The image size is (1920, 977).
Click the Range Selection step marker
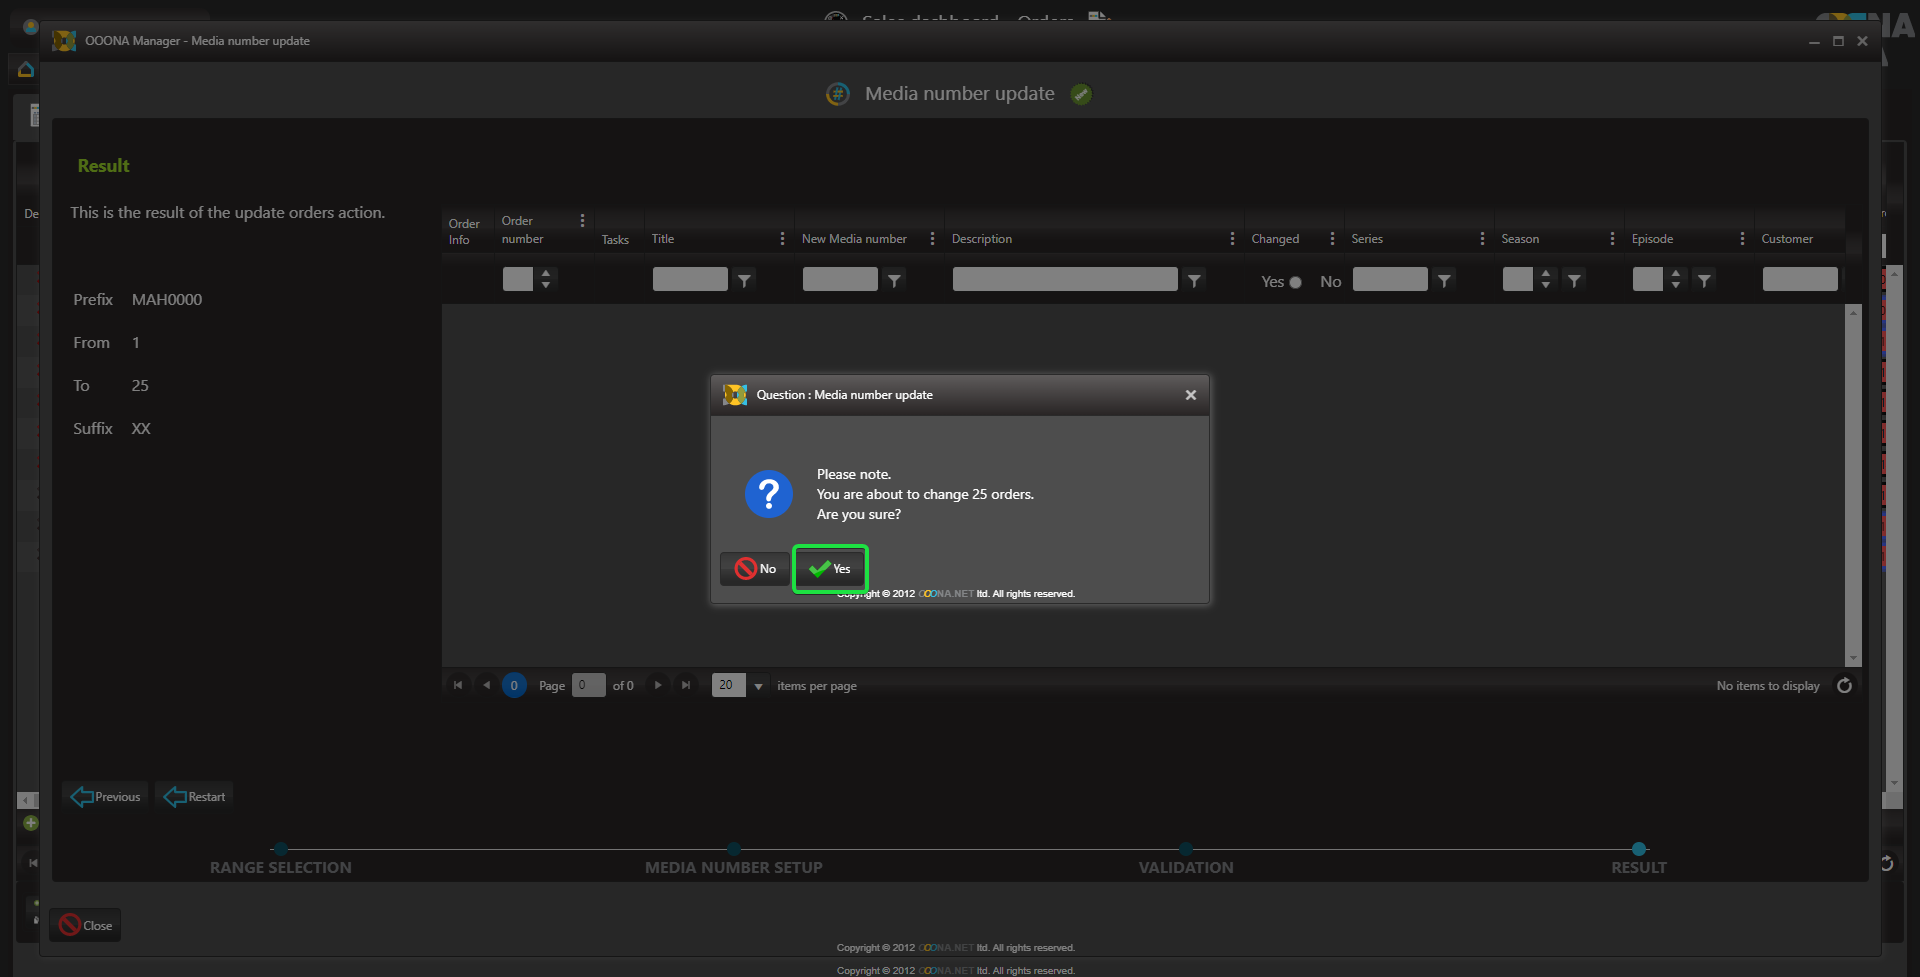pos(281,849)
